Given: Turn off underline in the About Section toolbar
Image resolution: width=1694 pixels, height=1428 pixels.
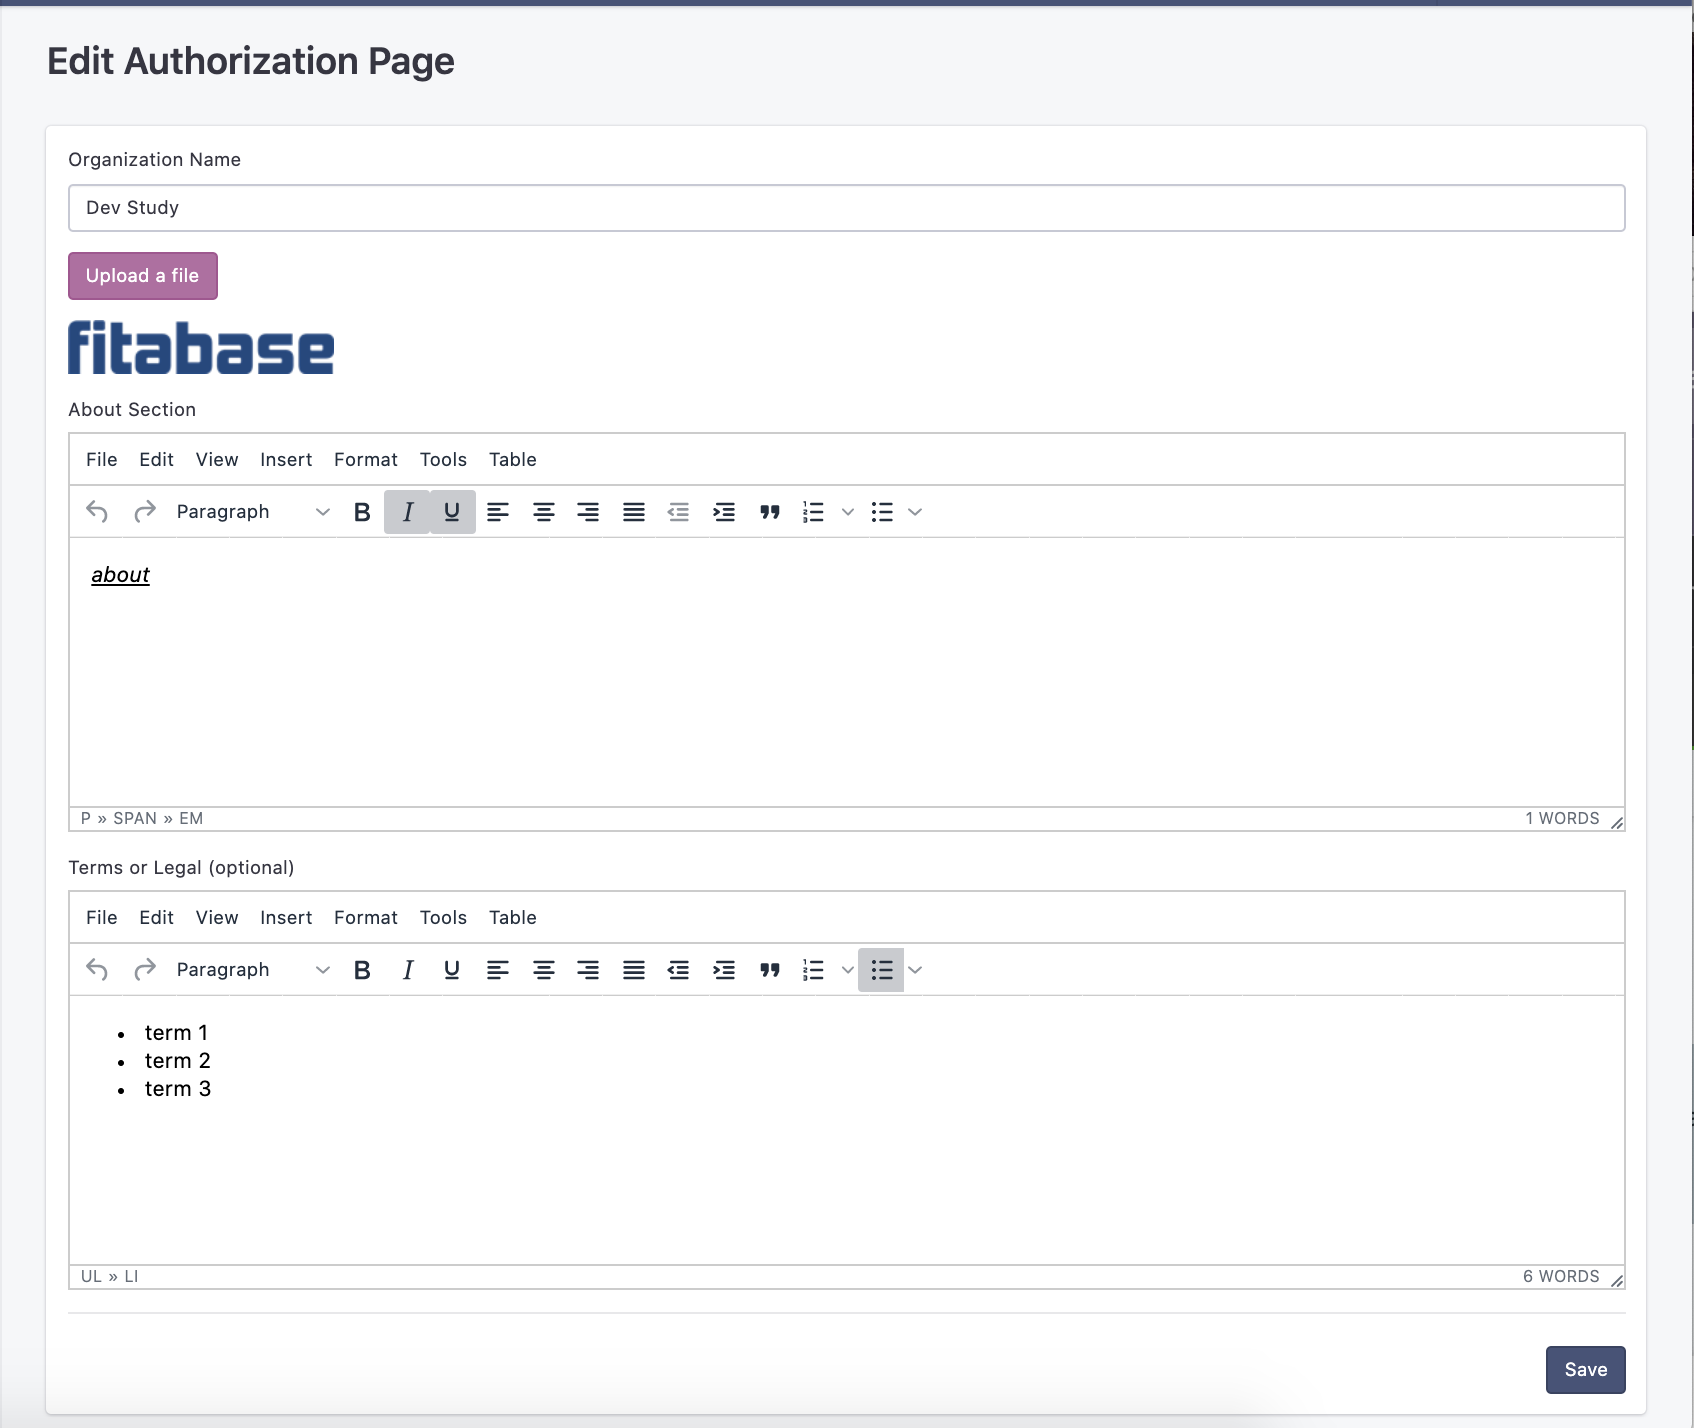Looking at the screenshot, I should coord(452,512).
